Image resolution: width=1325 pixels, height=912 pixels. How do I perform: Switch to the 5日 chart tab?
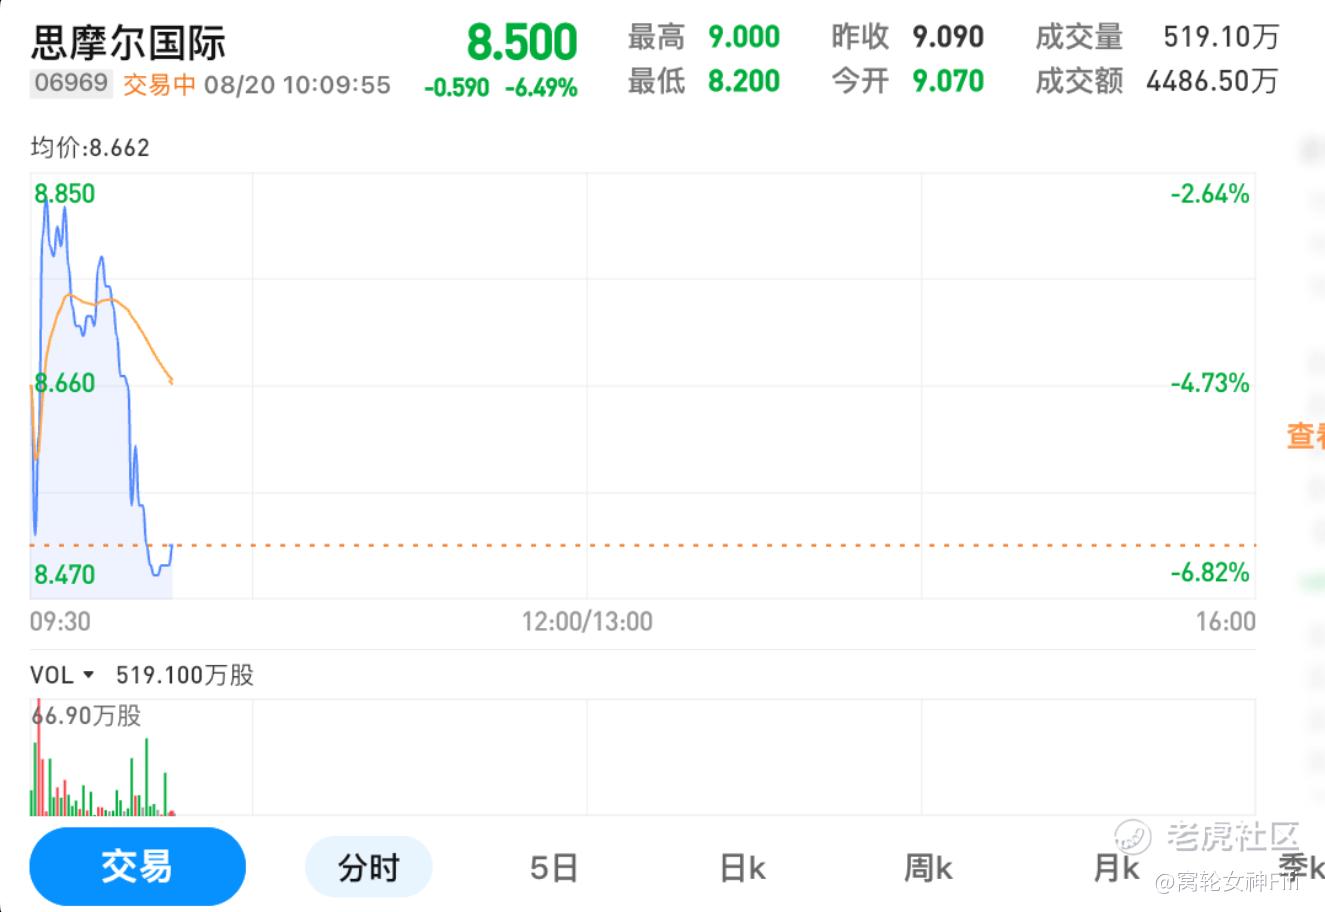(554, 867)
